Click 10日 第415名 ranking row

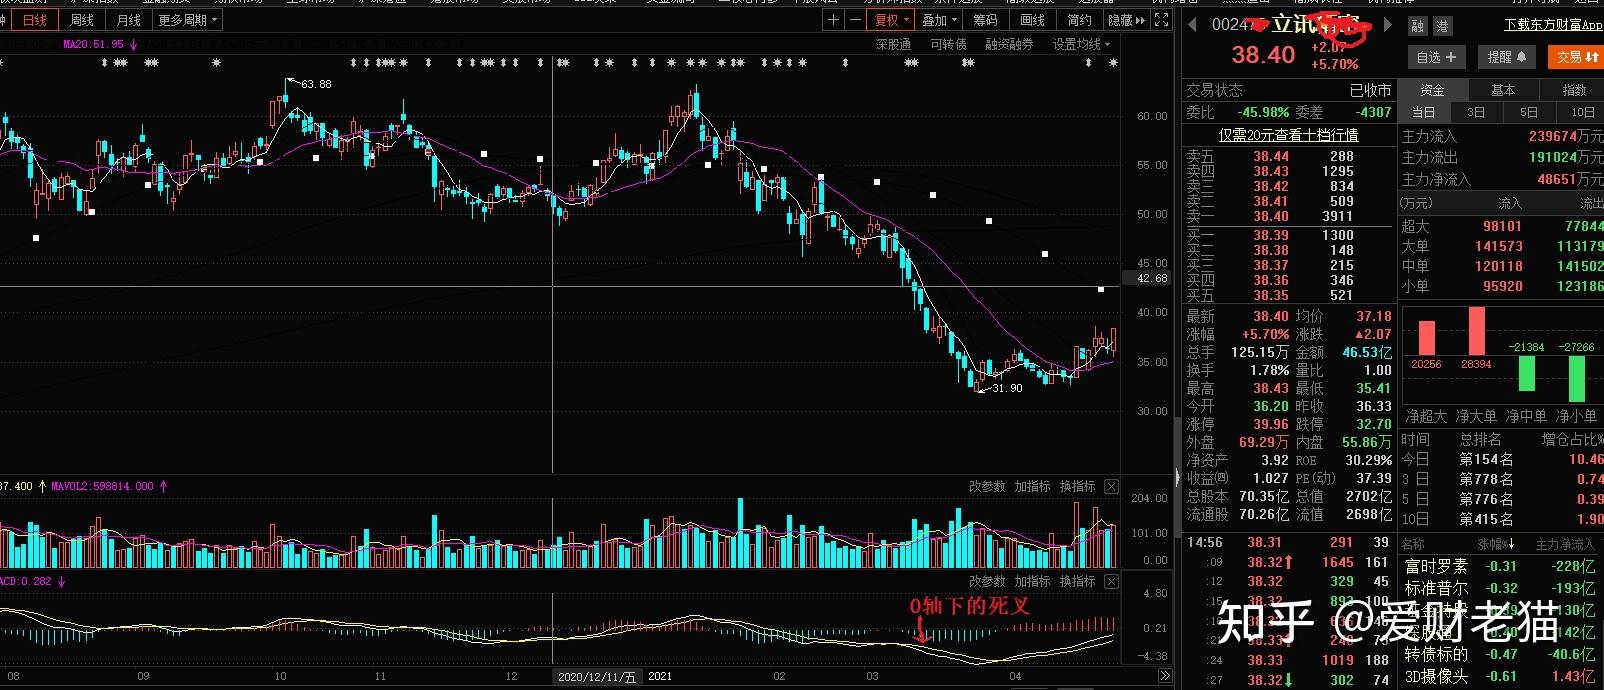[x=1502, y=519]
